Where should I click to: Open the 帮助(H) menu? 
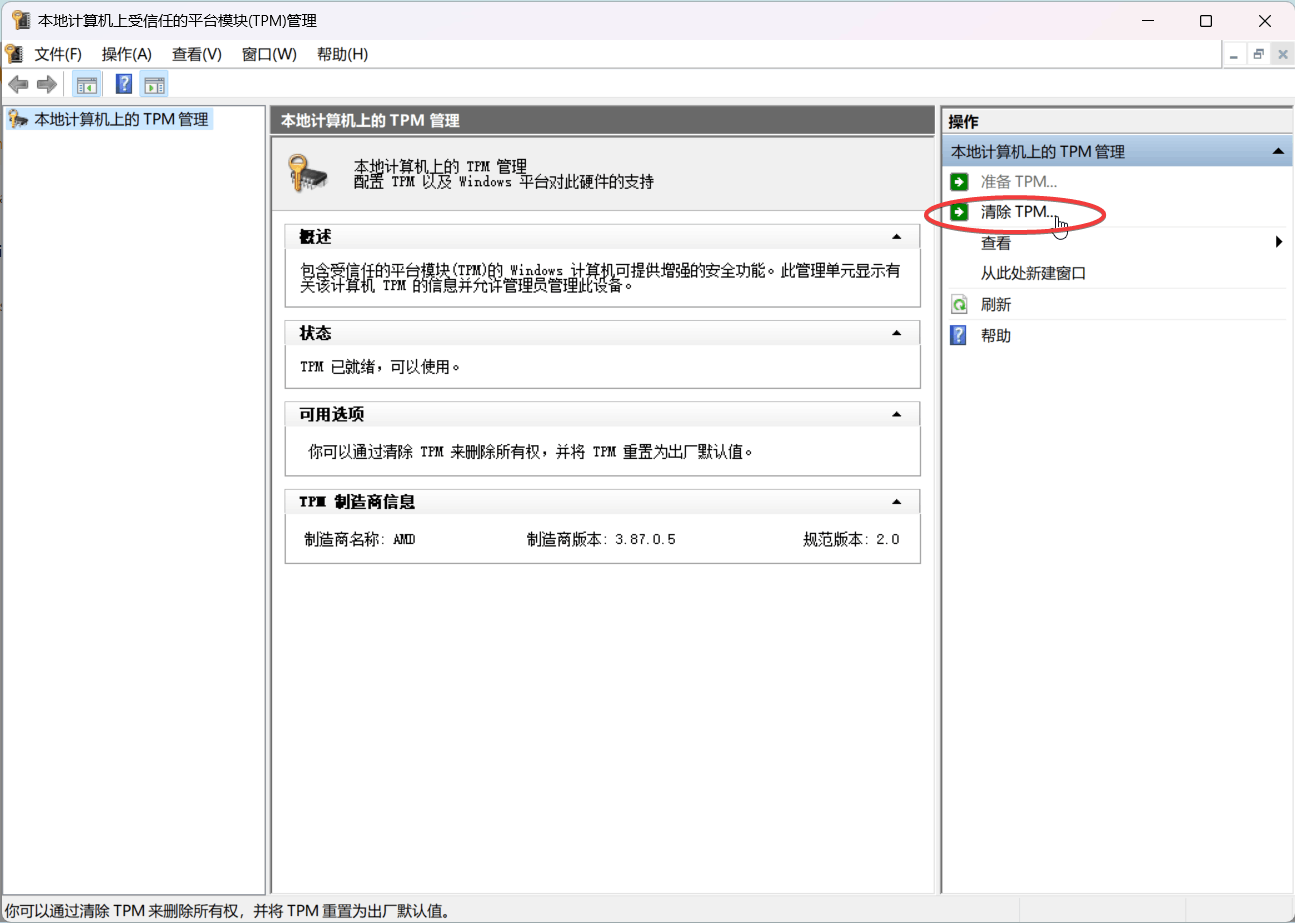click(342, 54)
